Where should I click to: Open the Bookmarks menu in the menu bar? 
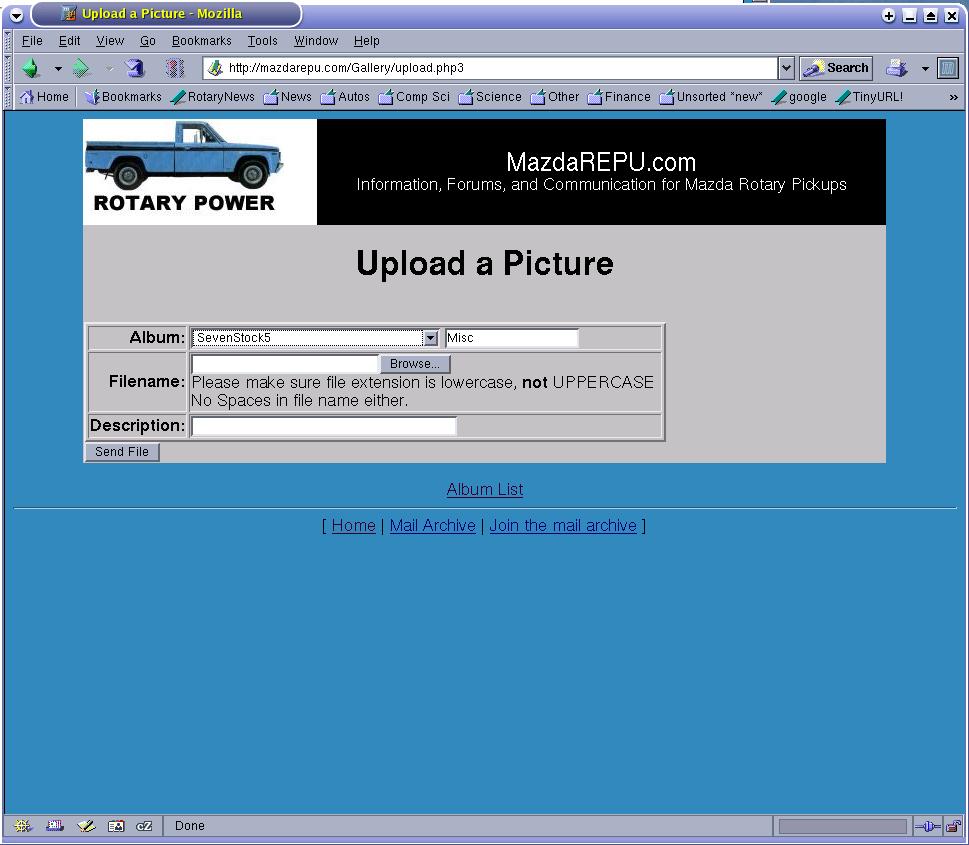click(x=201, y=41)
